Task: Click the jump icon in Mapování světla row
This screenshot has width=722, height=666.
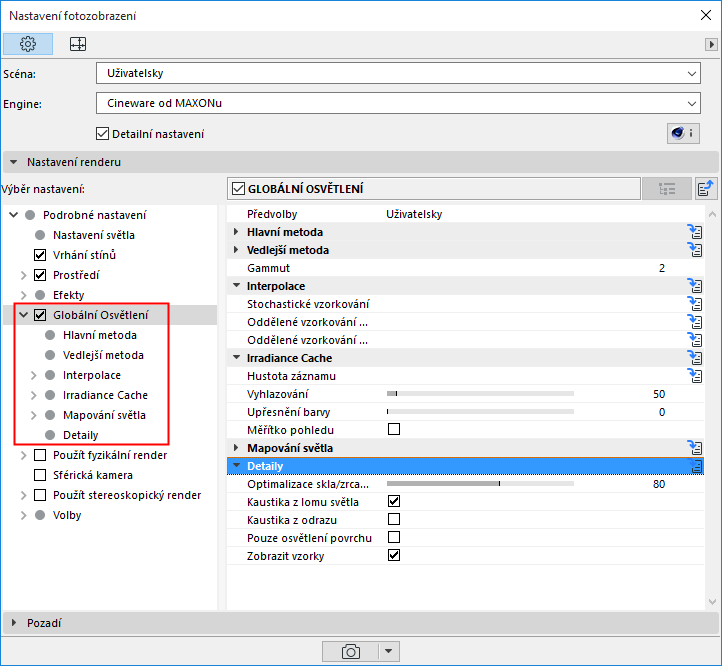Action: click(695, 448)
